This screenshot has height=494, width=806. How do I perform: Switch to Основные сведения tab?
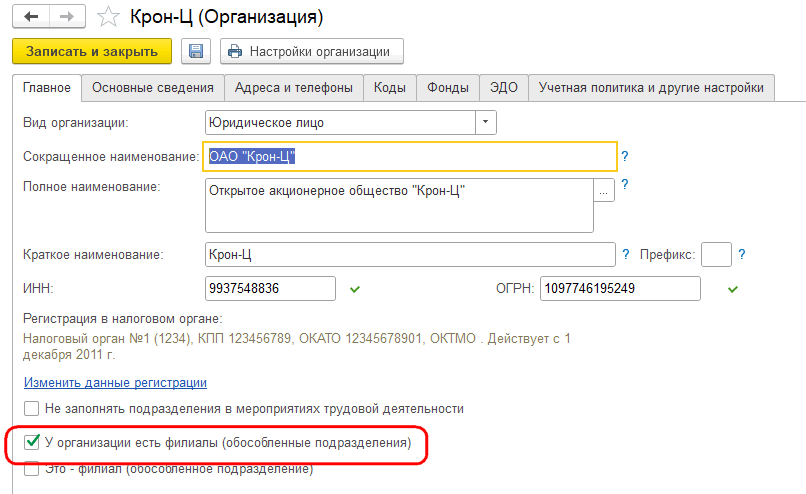point(153,88)
